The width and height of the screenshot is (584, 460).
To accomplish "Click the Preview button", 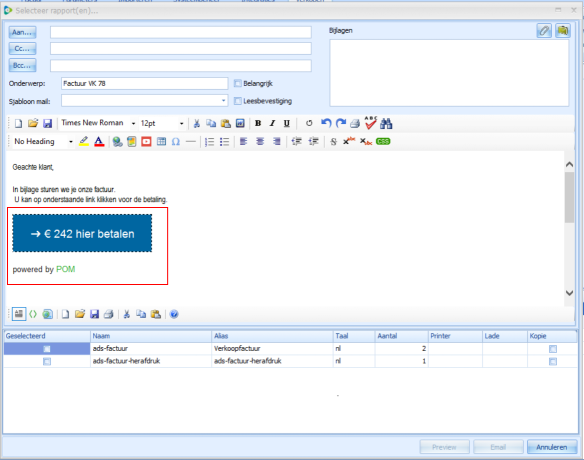I will pos(444,447).
